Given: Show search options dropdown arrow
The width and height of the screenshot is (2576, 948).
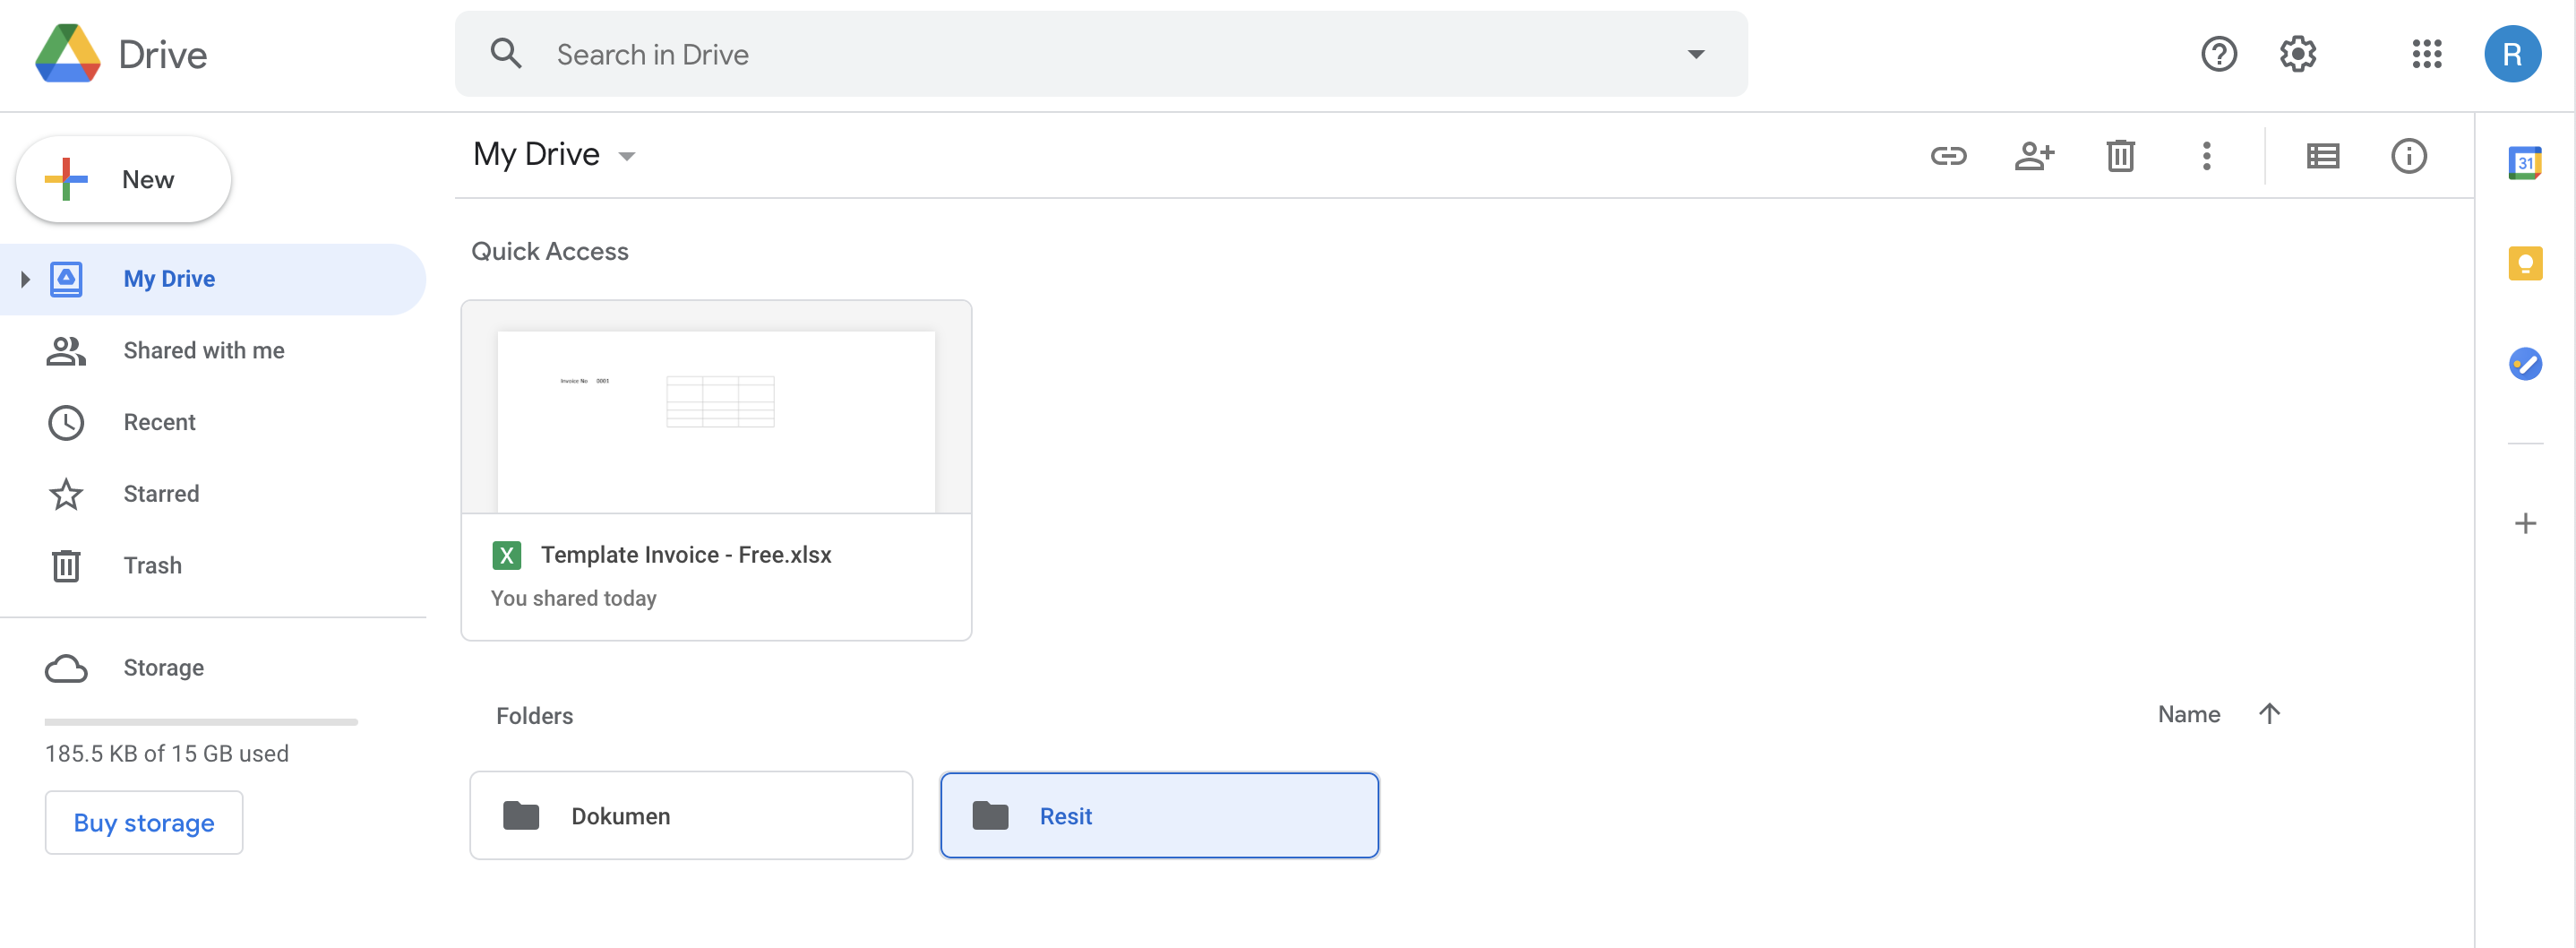Looking at the screenshot, I should coord(1695,54).
